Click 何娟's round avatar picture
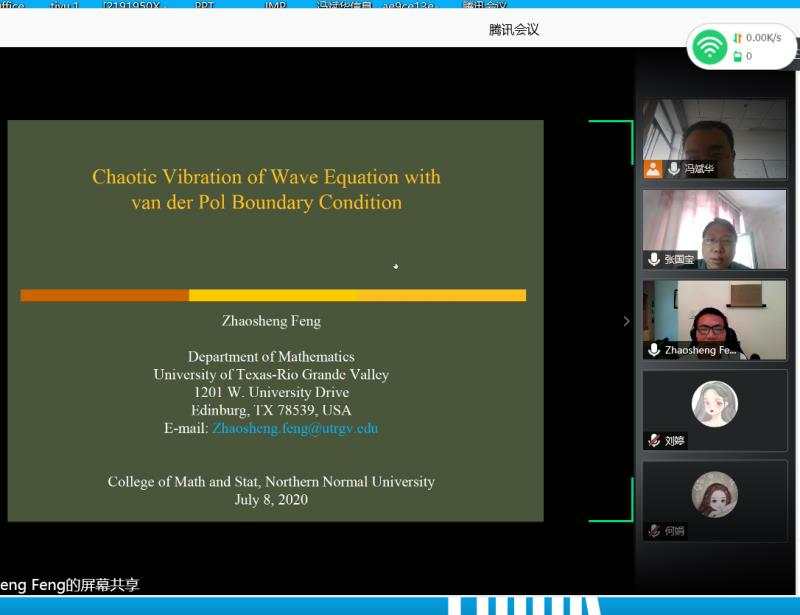The image size is (800, 615). pos(714,494)
